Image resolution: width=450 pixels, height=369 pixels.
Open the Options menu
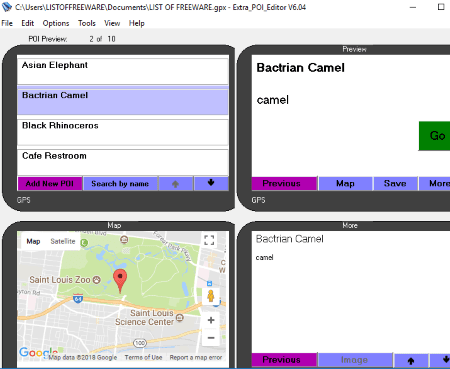coord(56,23)
